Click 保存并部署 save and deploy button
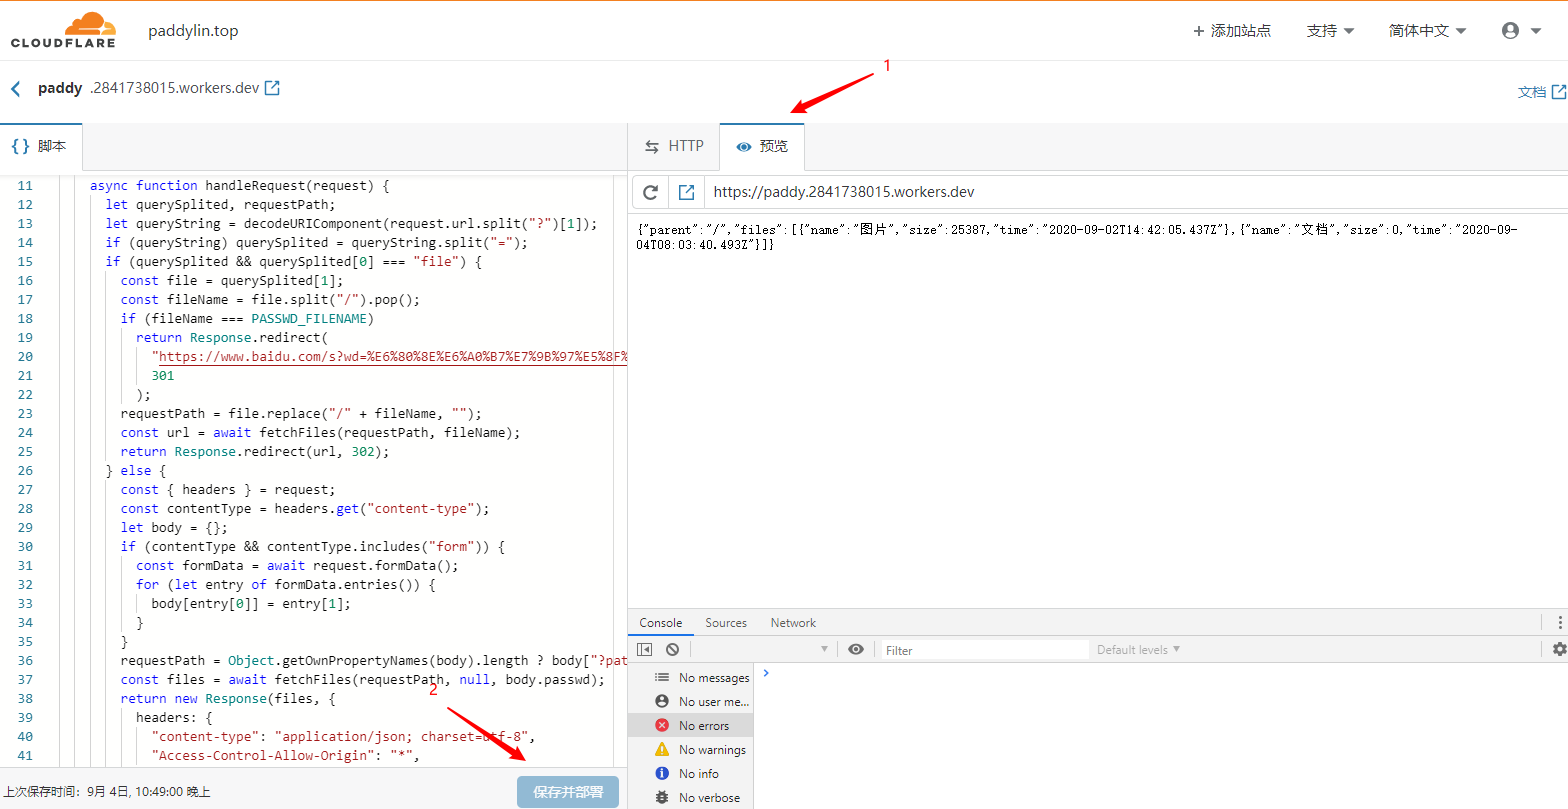Image resolution: width=1568 pixels, height=809 pixels. pos(568,792)
